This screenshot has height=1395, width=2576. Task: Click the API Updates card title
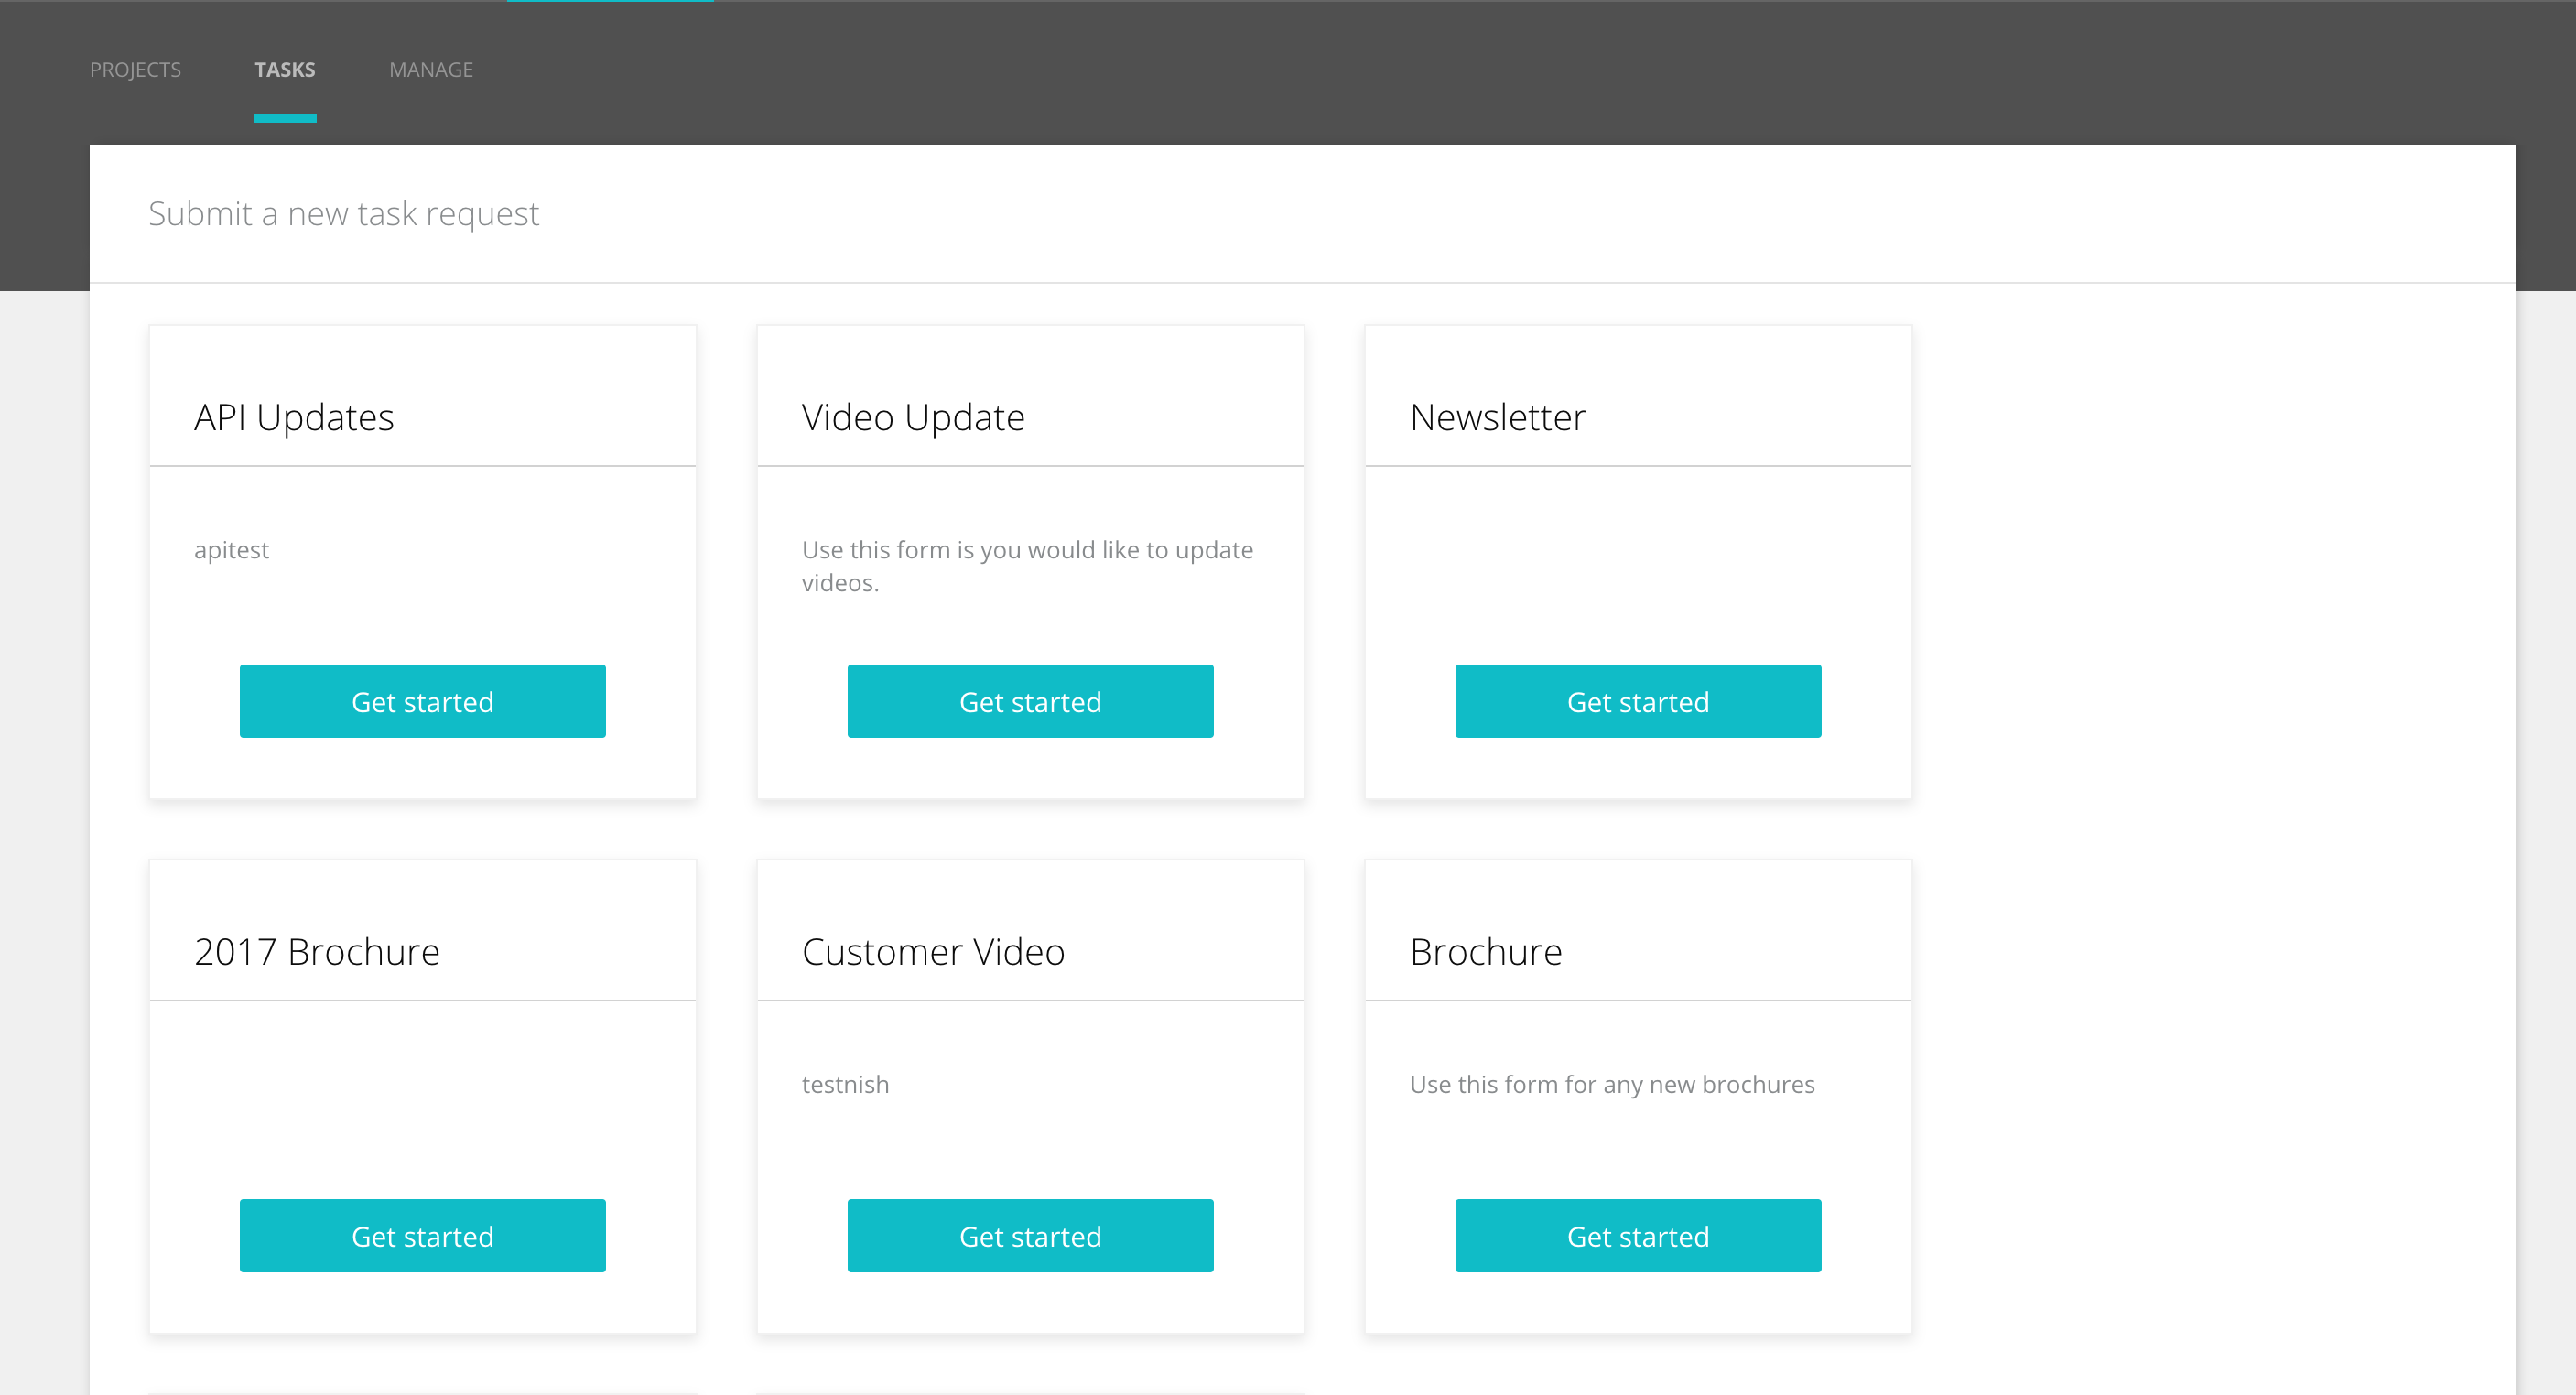[294, 417]
